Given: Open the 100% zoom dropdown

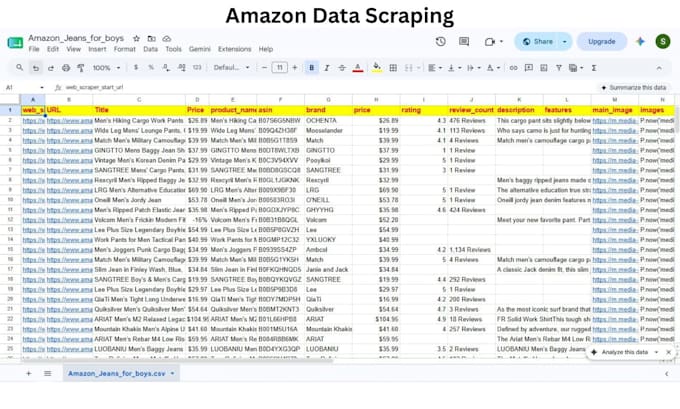Looking at the screenshot, I should point(107,68).
